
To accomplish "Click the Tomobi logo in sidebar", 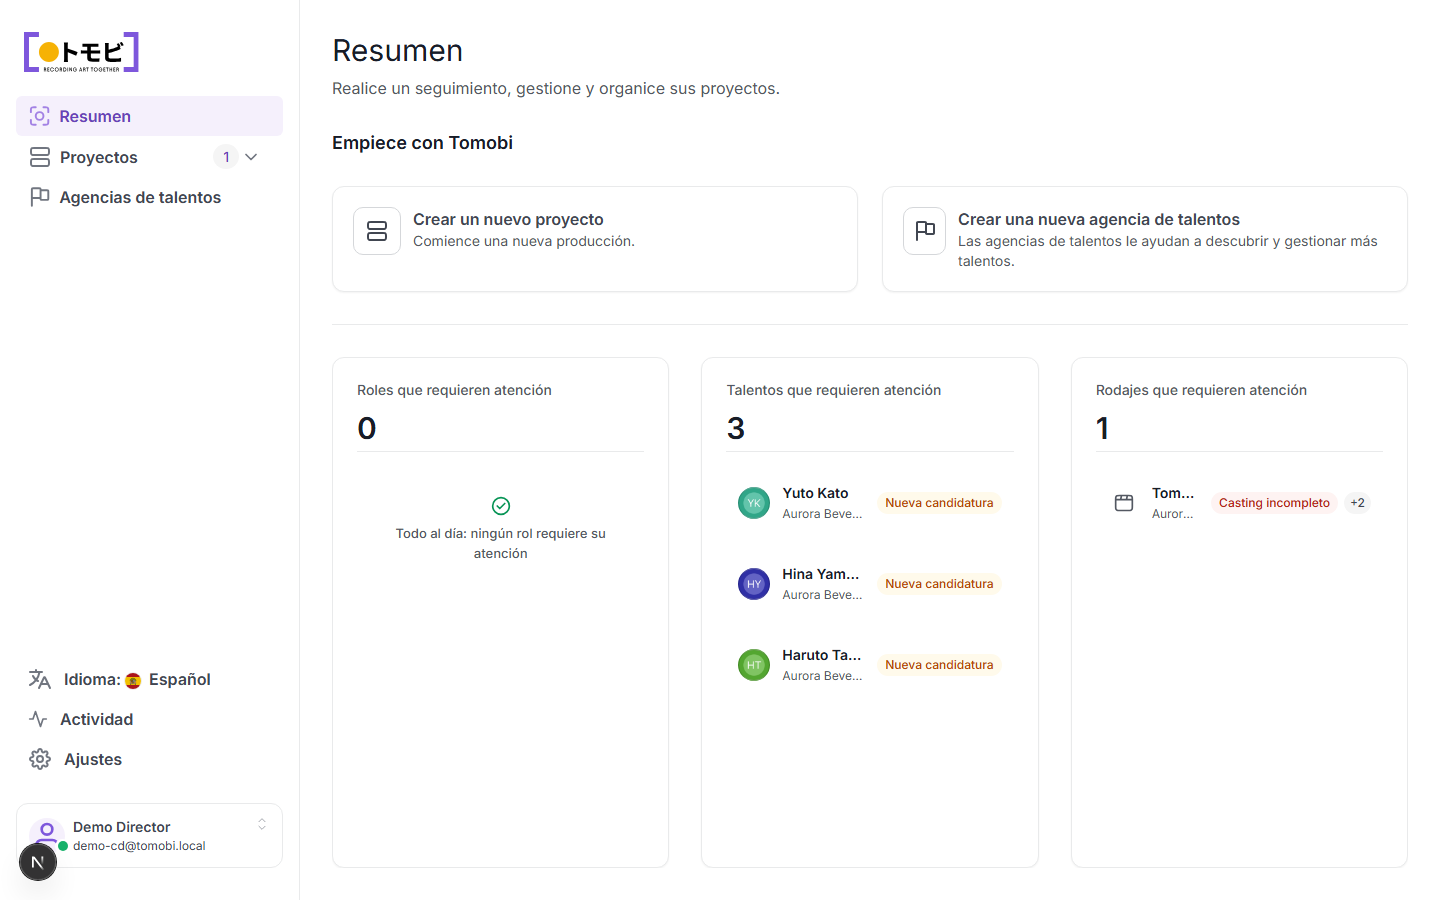I will click(81, 52).
